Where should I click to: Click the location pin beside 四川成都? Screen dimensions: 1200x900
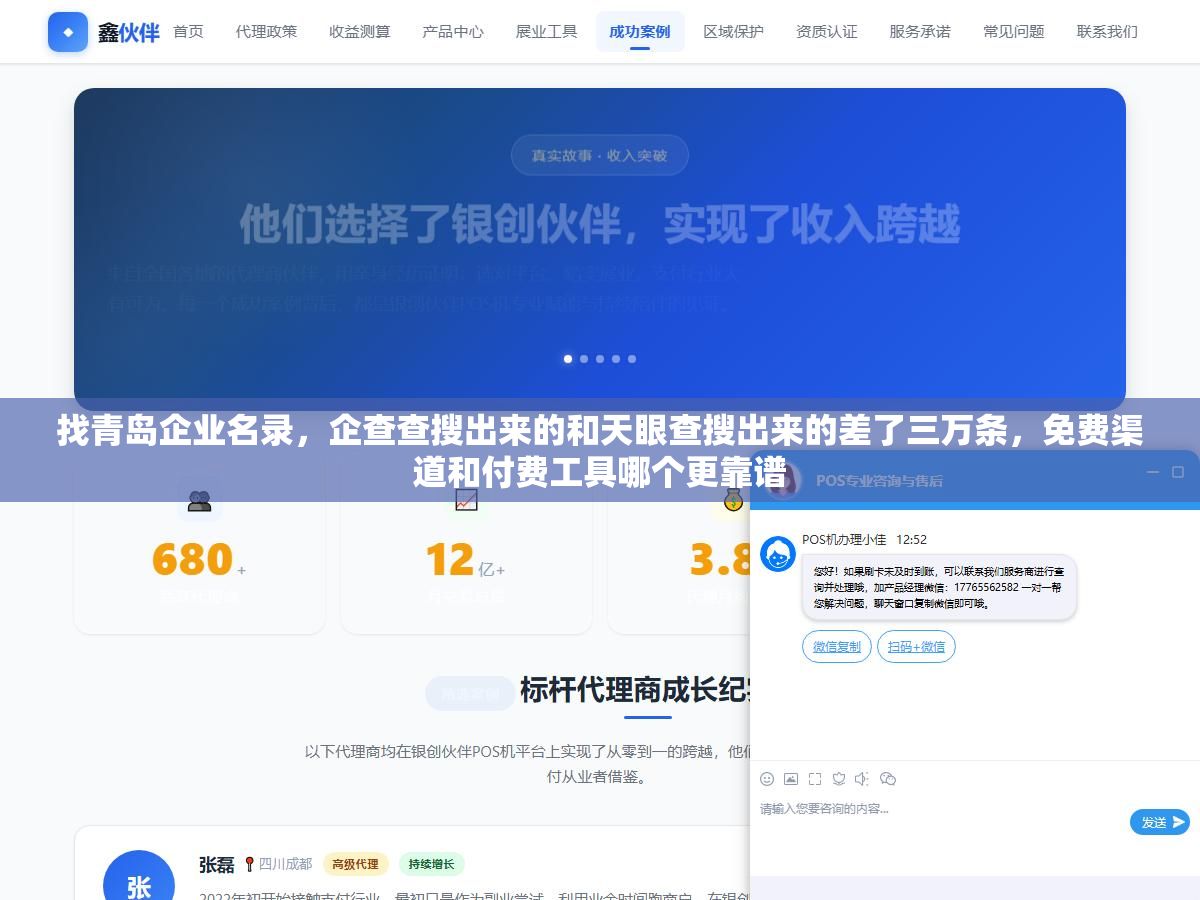tap(249, 864)
